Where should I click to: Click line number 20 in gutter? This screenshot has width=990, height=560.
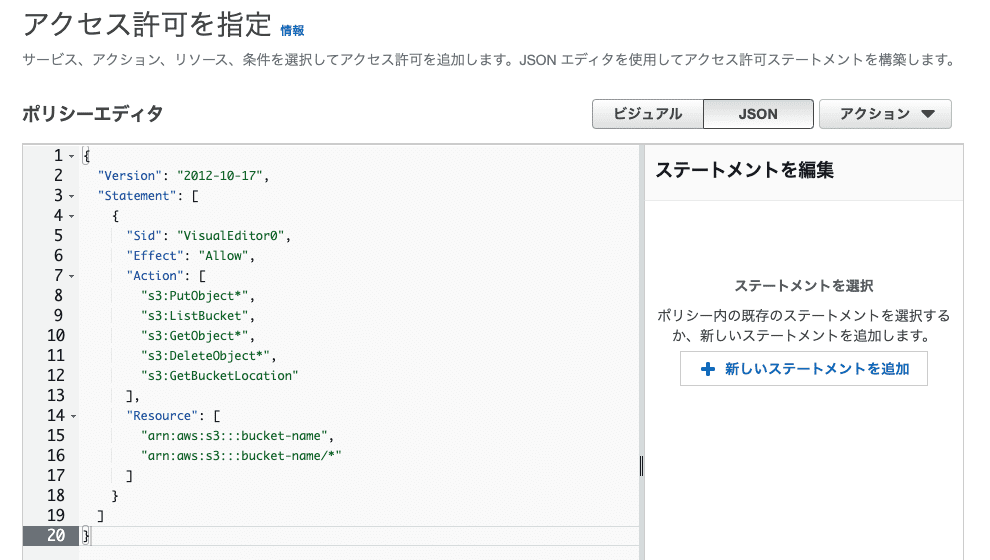pos(56,536)
